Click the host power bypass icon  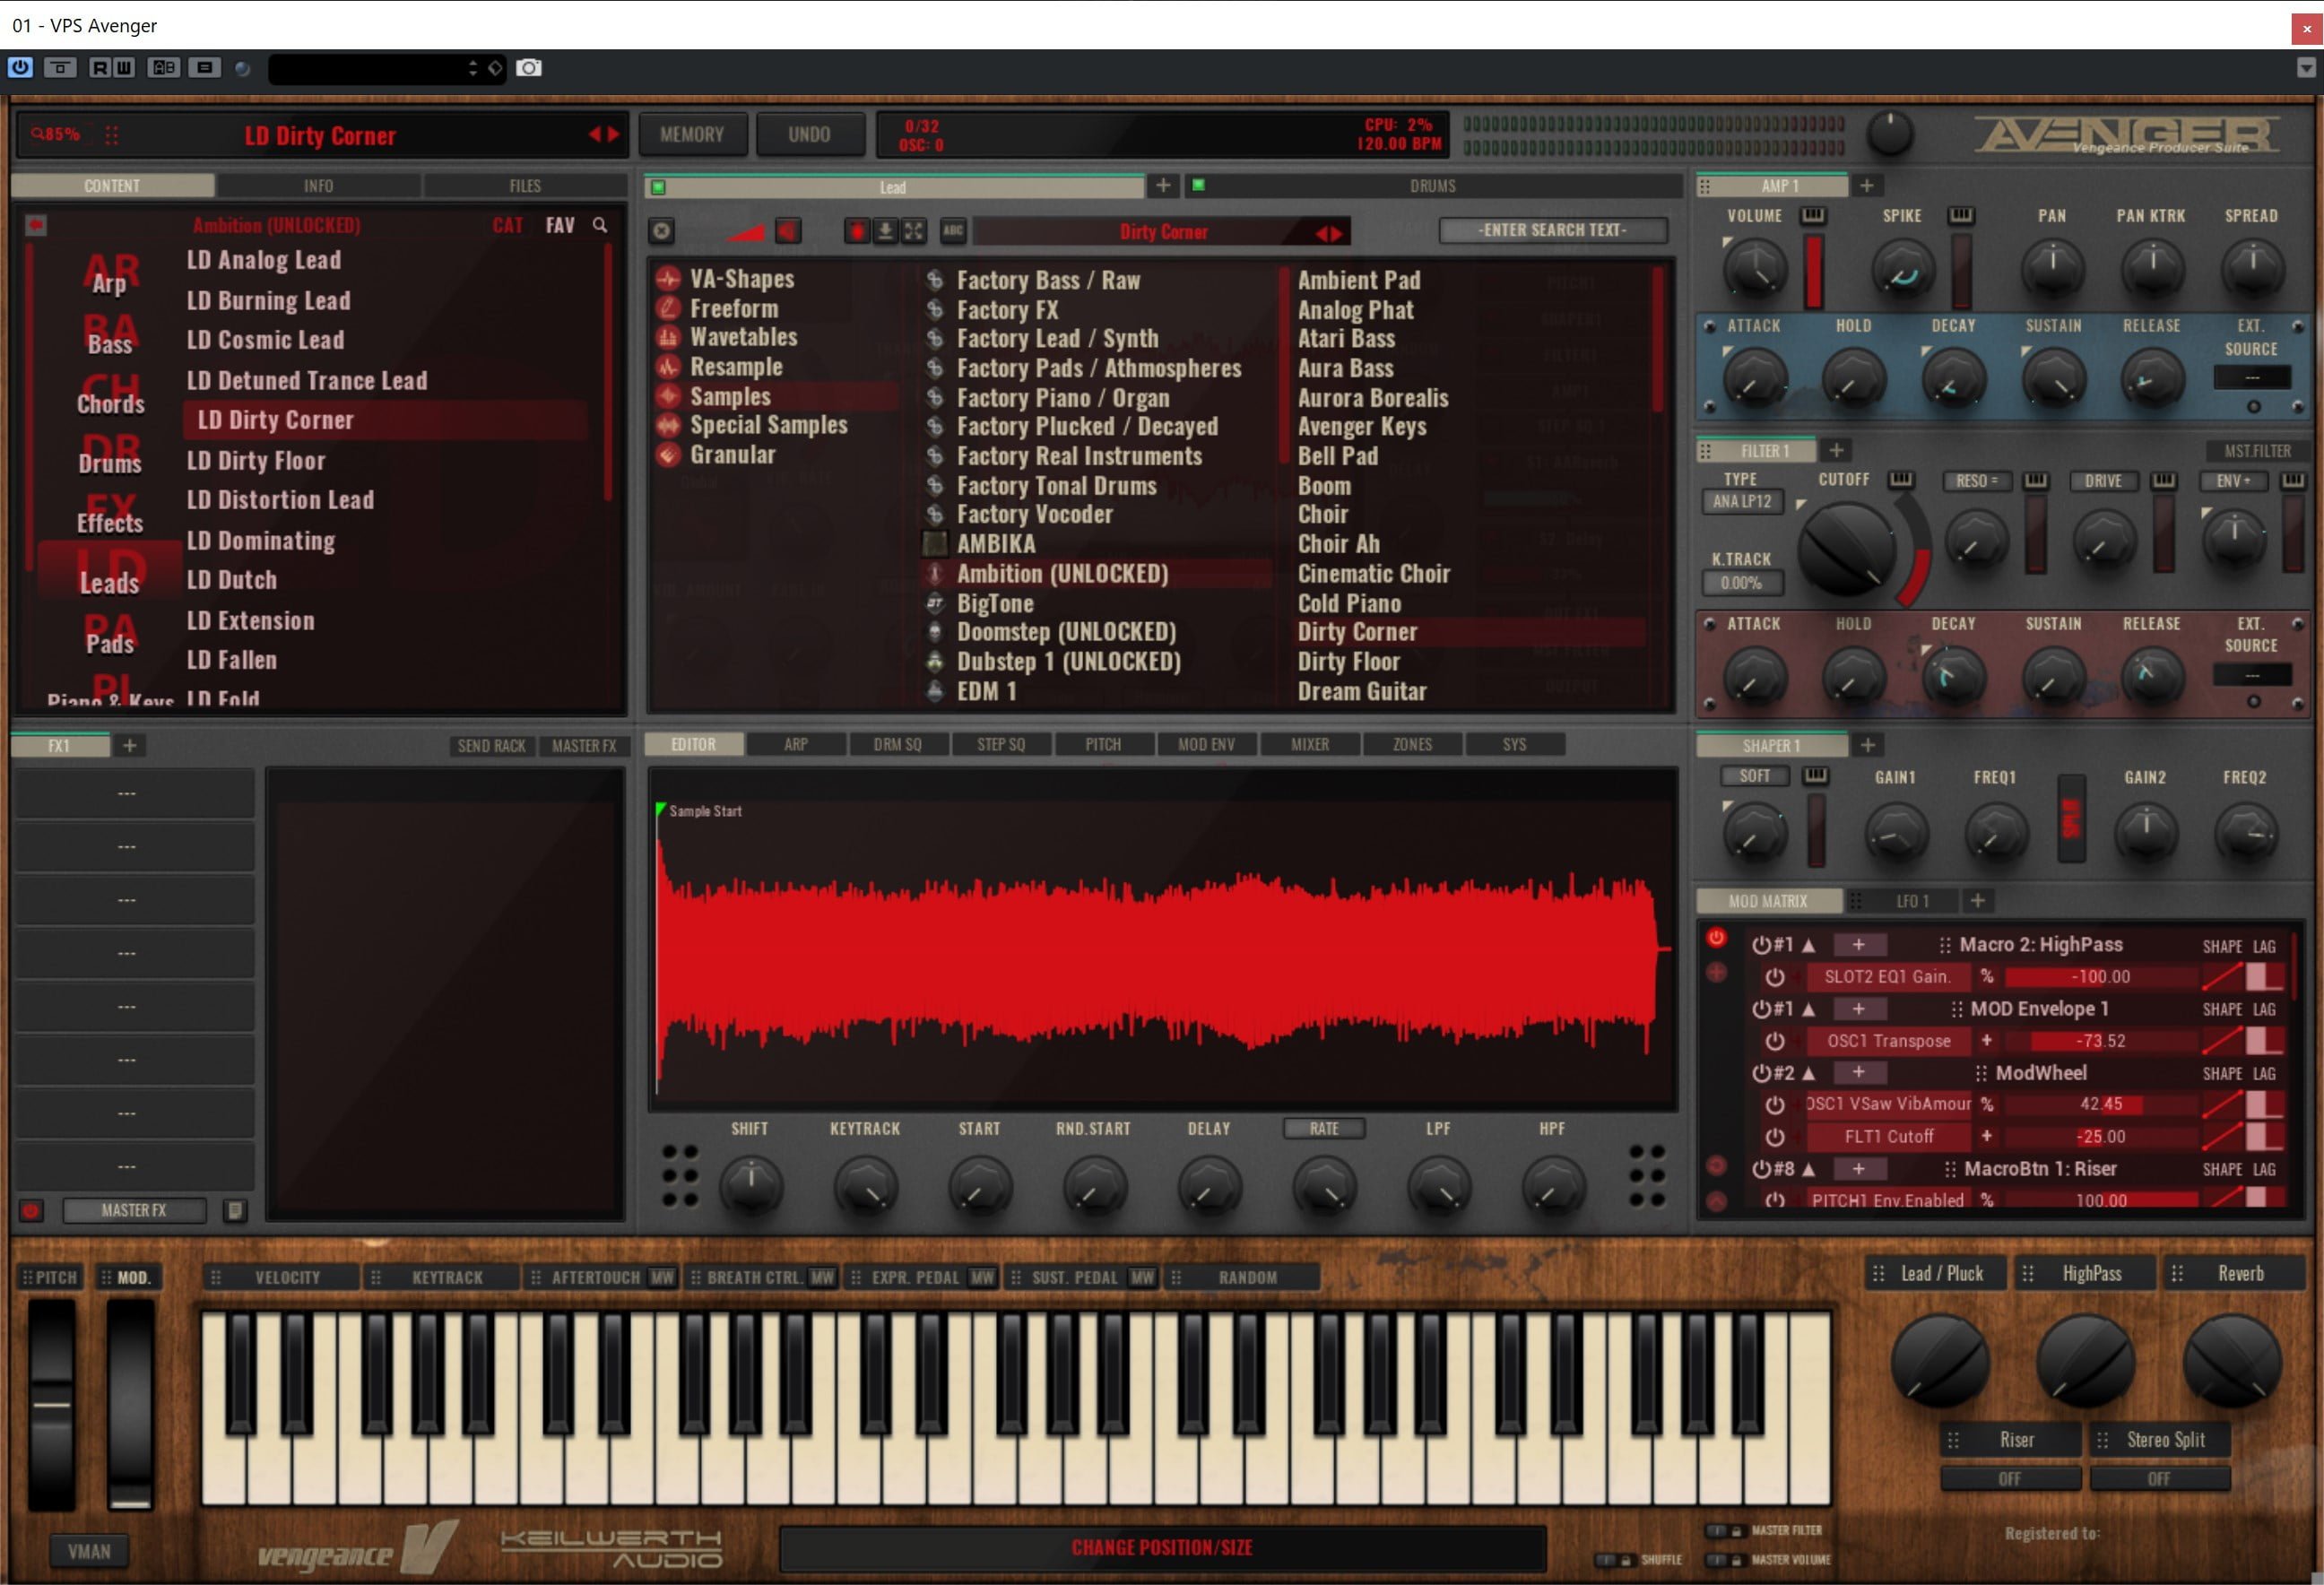(x=20, y=68)
